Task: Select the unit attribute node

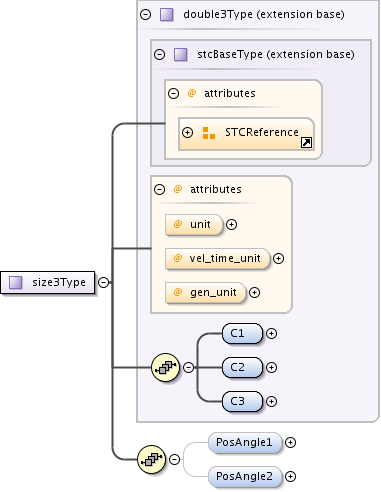Action: pos(194,225)
